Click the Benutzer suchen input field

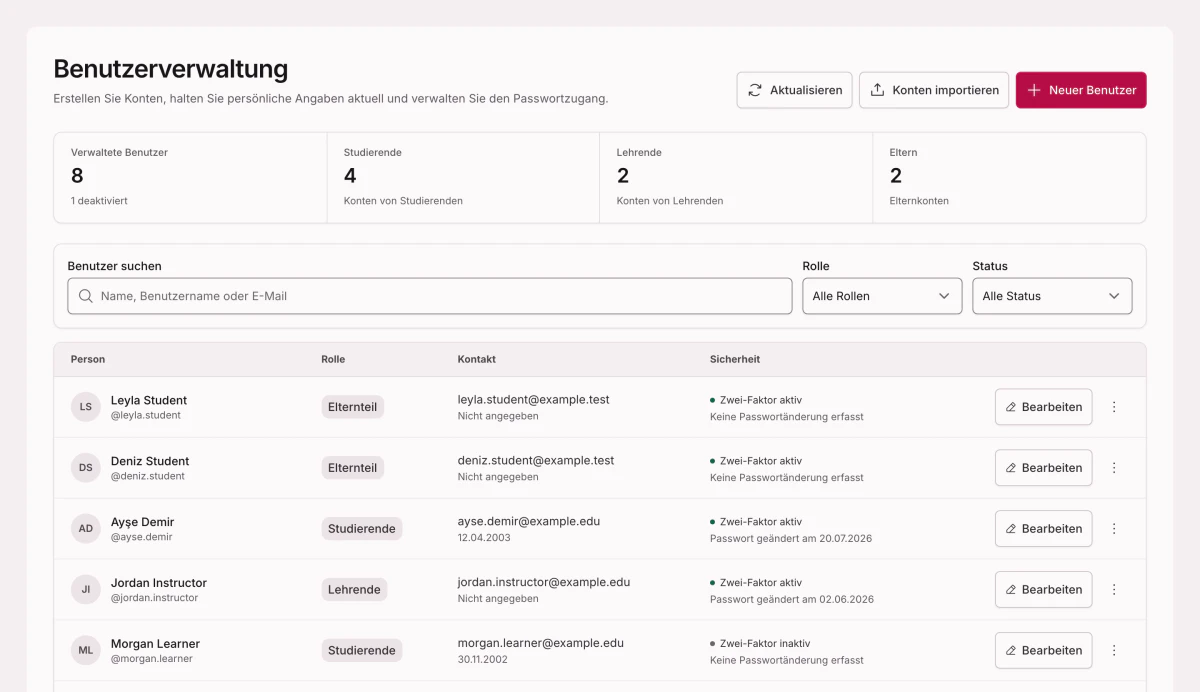point(430,296)
